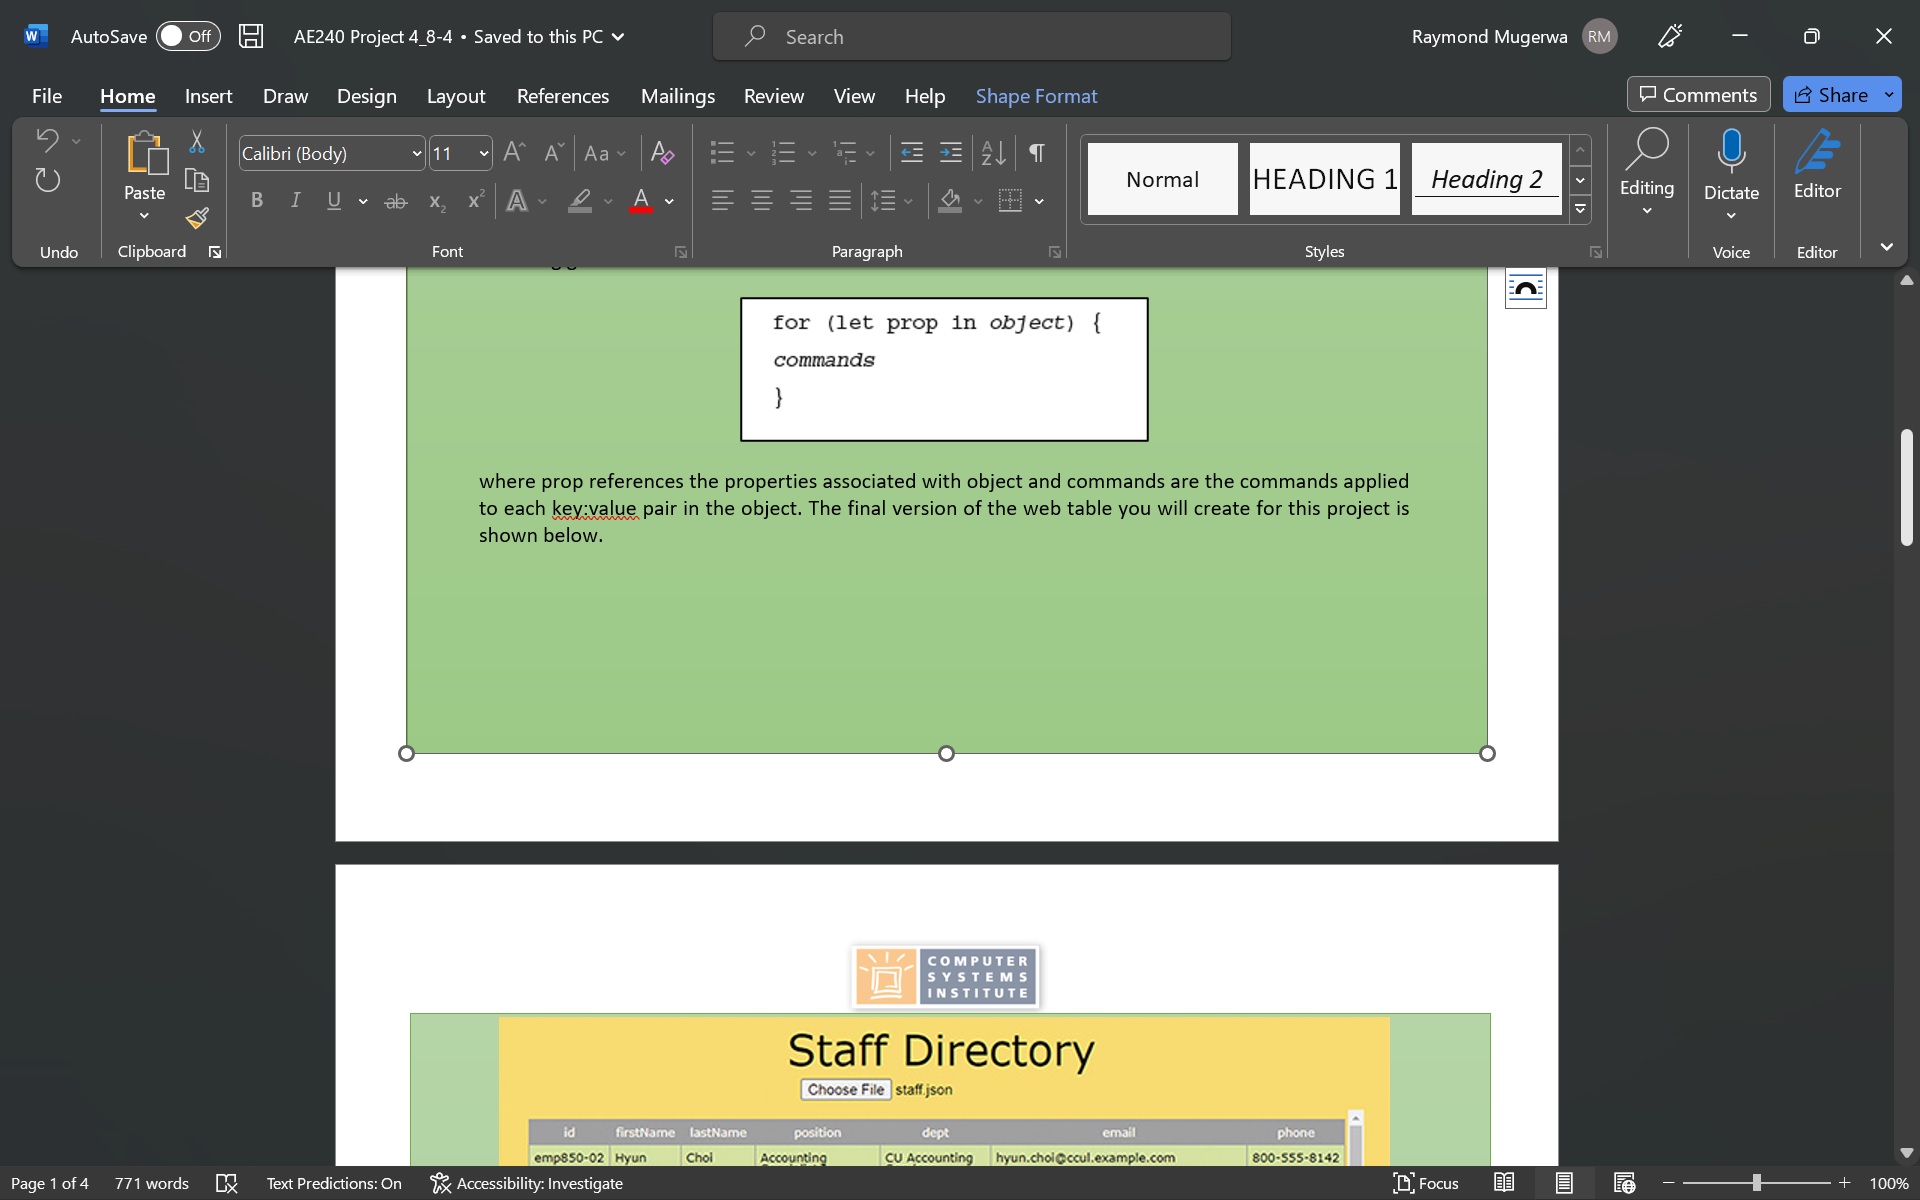Click the zoom slider handle

point(1757,1183)
